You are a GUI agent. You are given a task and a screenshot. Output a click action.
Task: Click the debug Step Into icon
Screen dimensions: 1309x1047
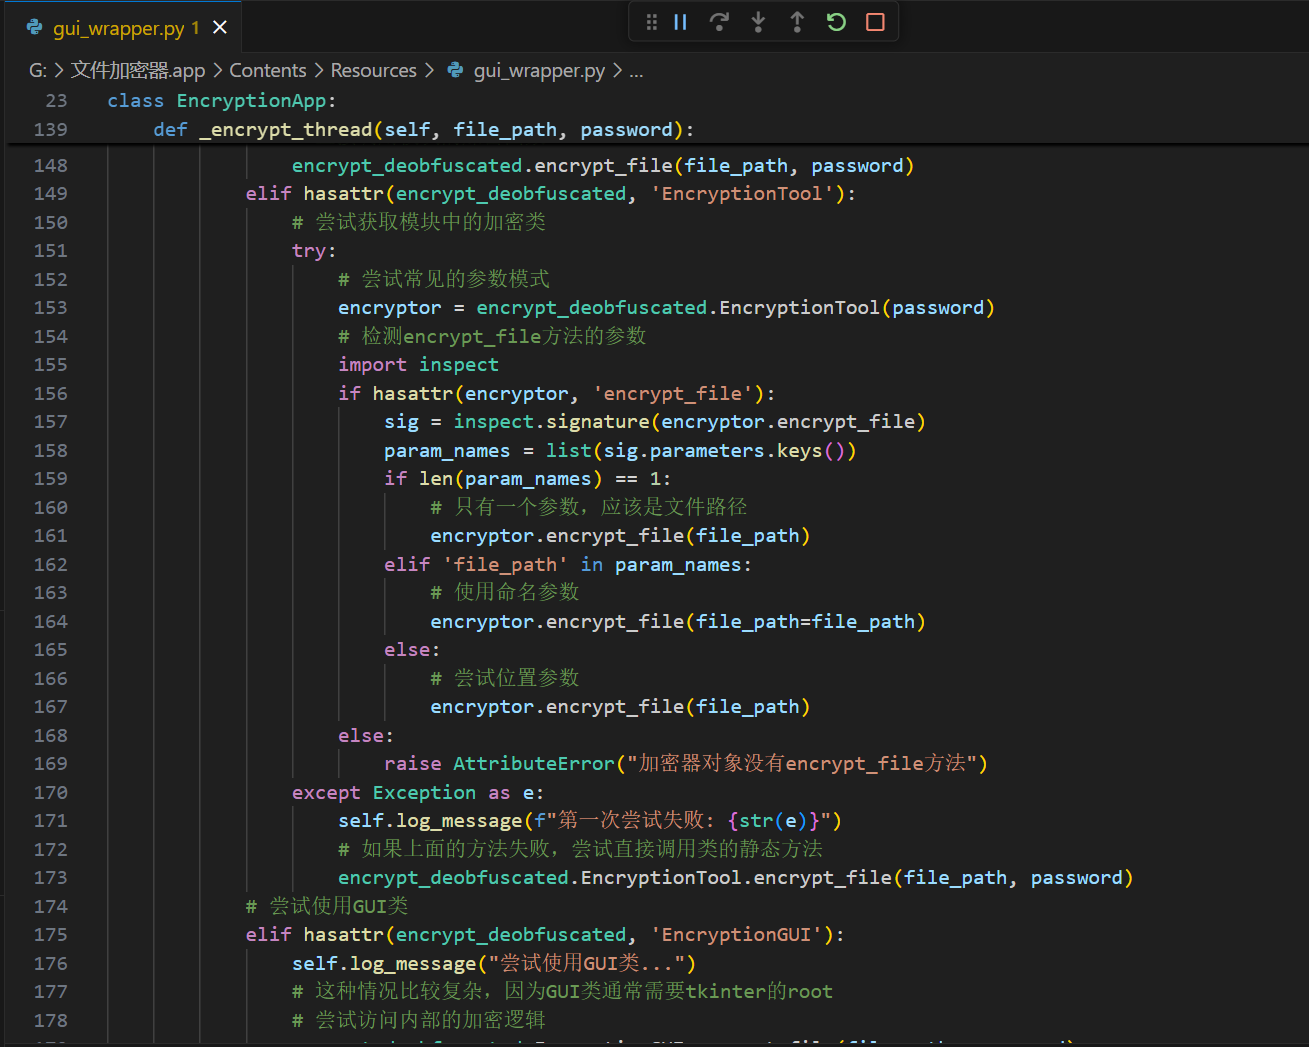(758, 22)
